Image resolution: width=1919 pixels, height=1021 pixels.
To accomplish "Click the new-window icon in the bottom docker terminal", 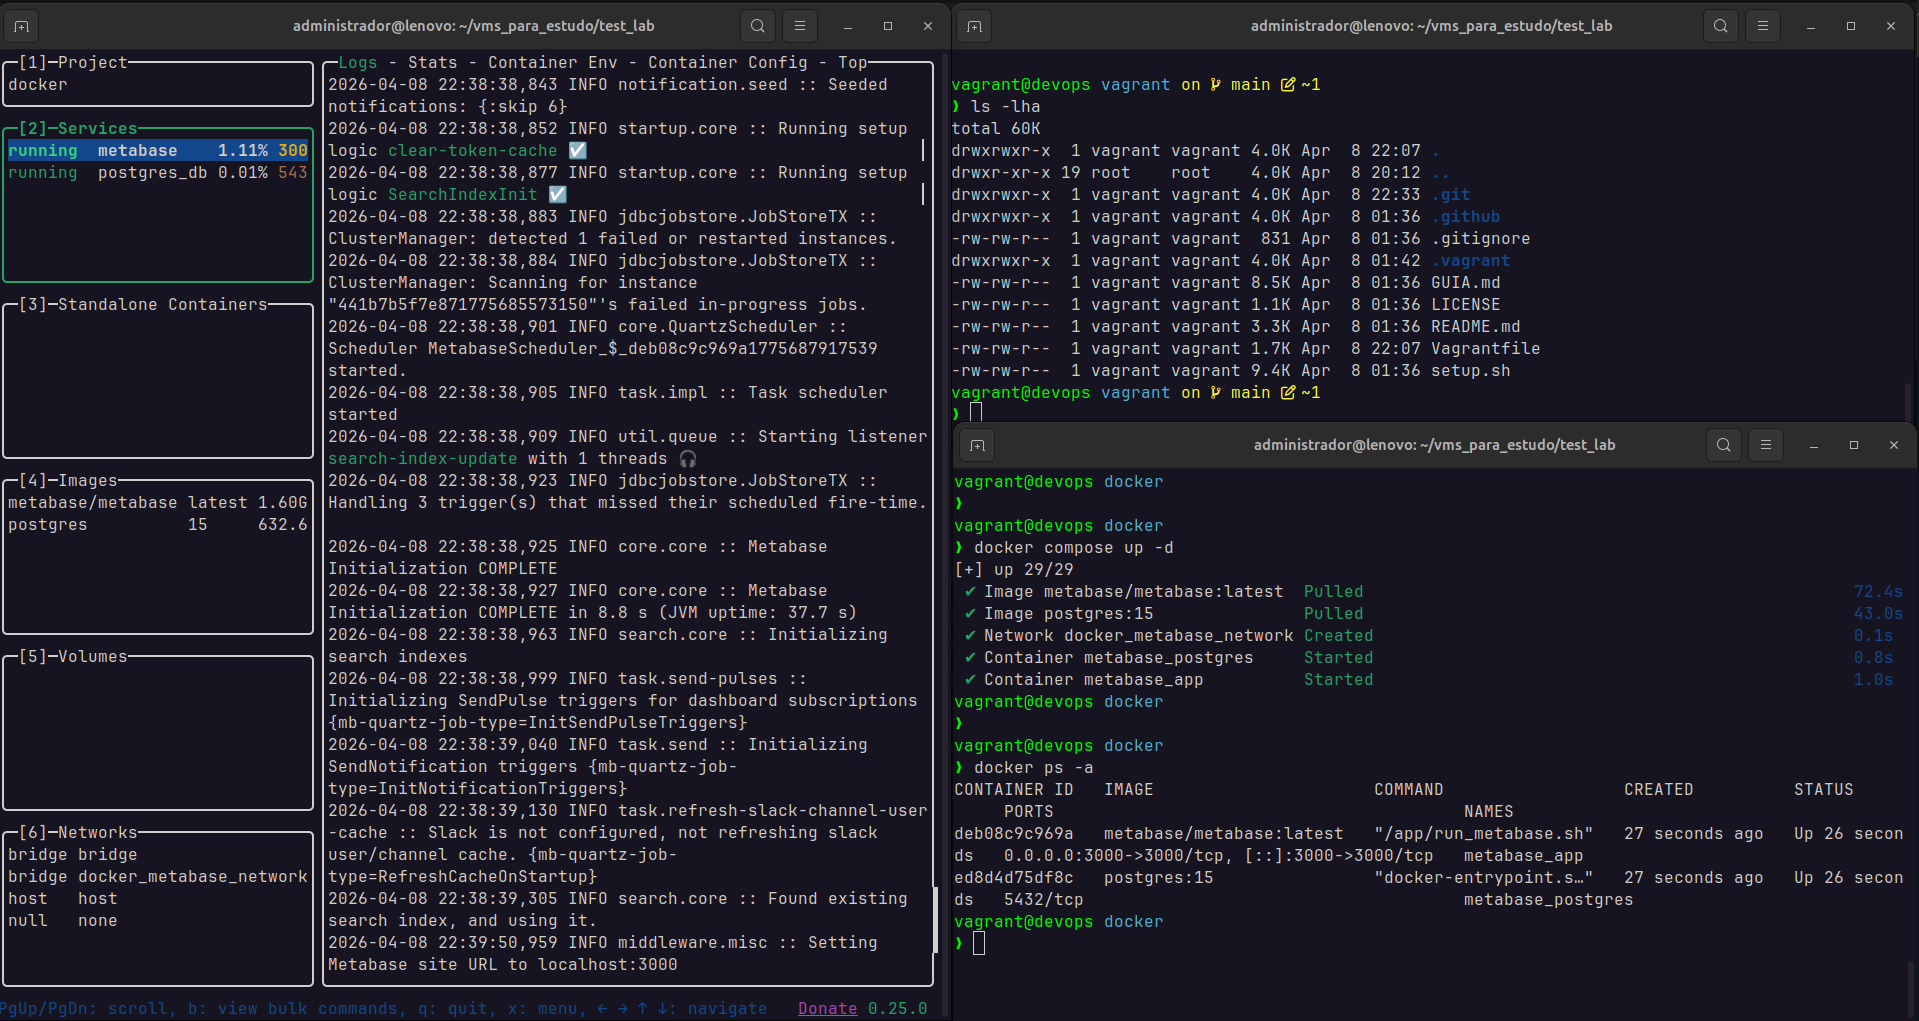I will (977, 445).
